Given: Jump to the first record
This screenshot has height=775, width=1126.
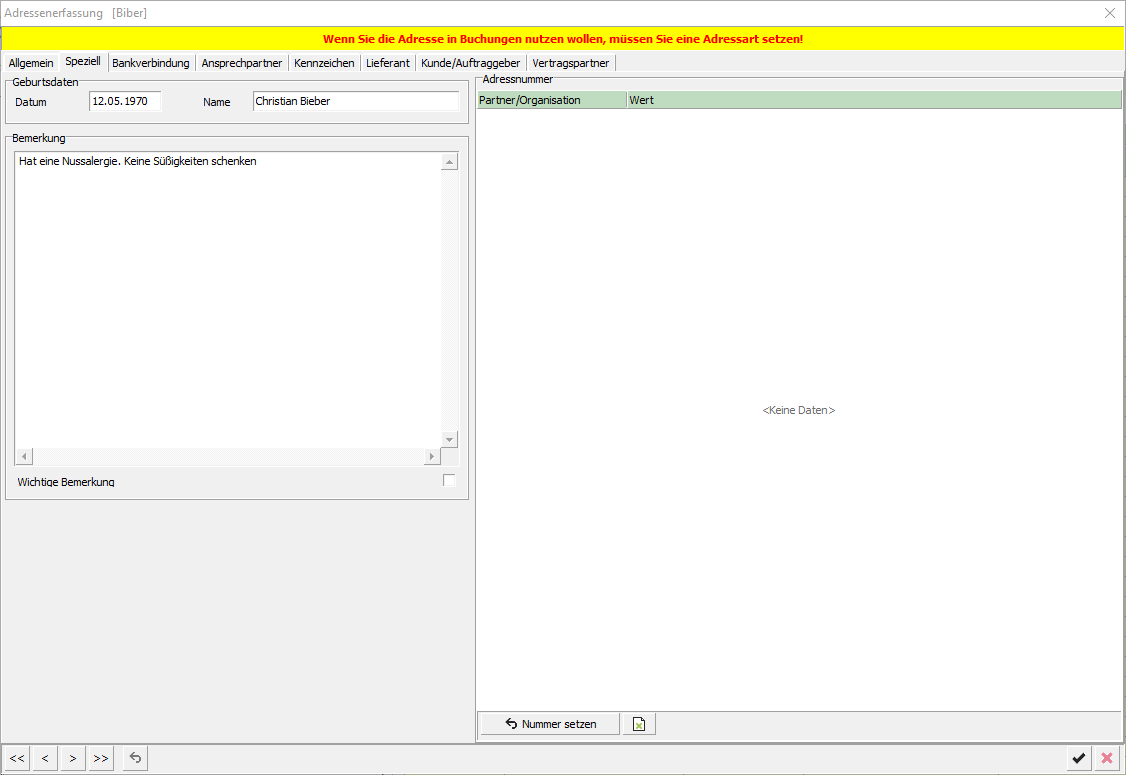Looking at the screenshot, I should [x=16, y=758].
